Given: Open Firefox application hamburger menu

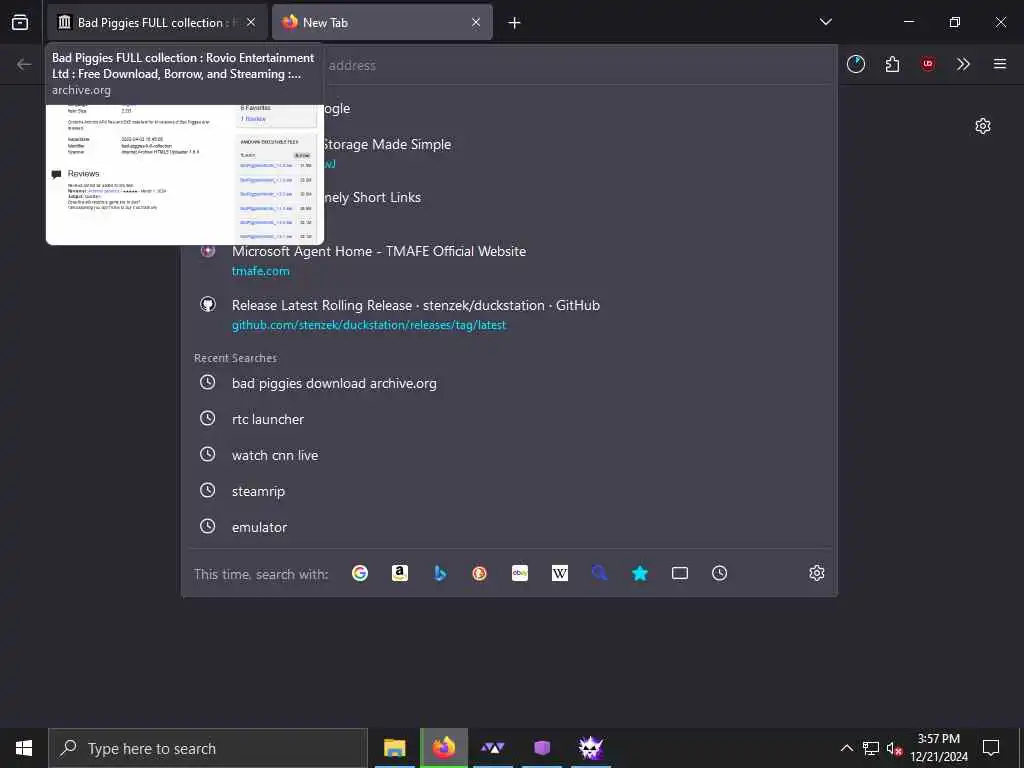Looking at the screenshot, I should point(1000,64).
